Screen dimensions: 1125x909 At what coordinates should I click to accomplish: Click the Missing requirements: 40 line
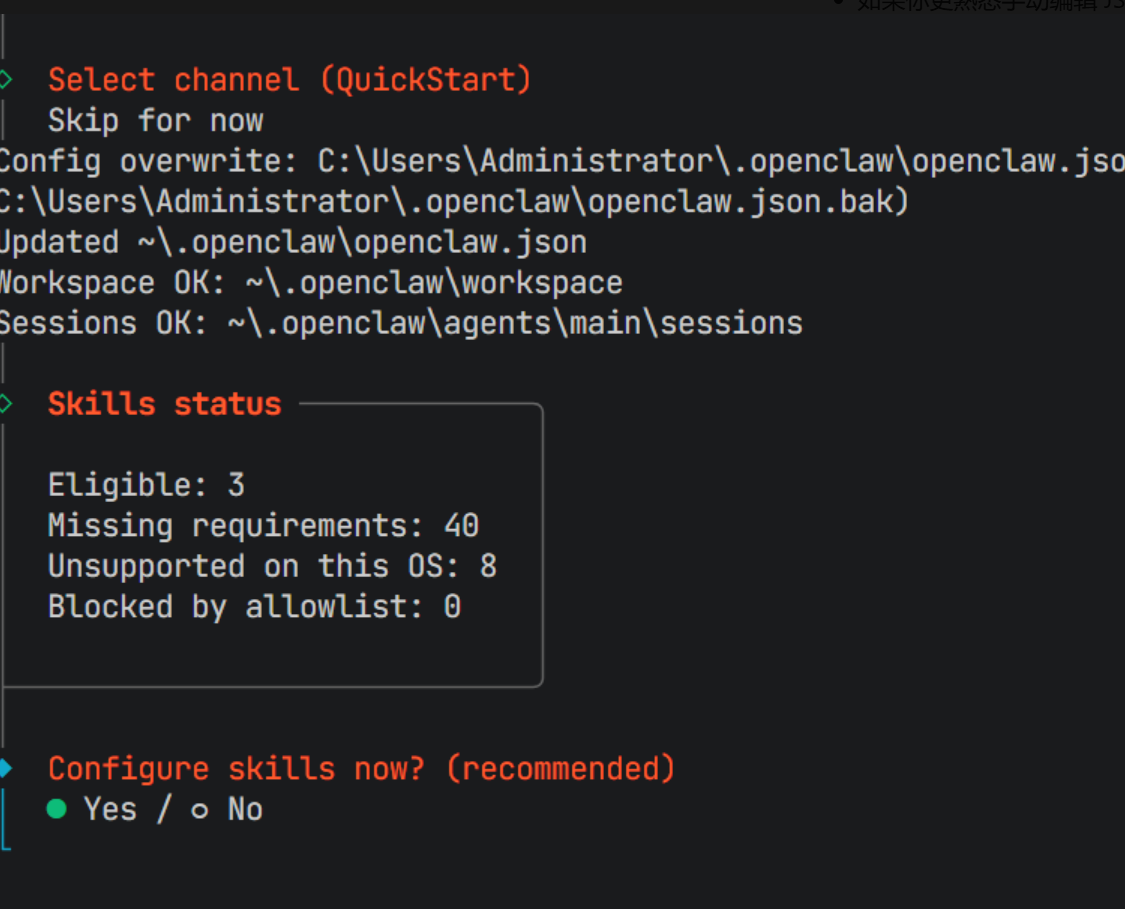pos(263,526)
